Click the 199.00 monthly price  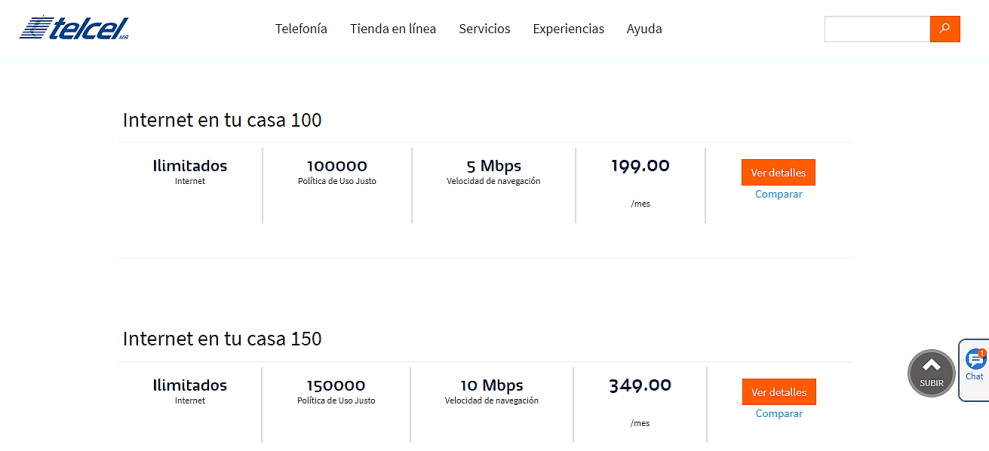640,166
